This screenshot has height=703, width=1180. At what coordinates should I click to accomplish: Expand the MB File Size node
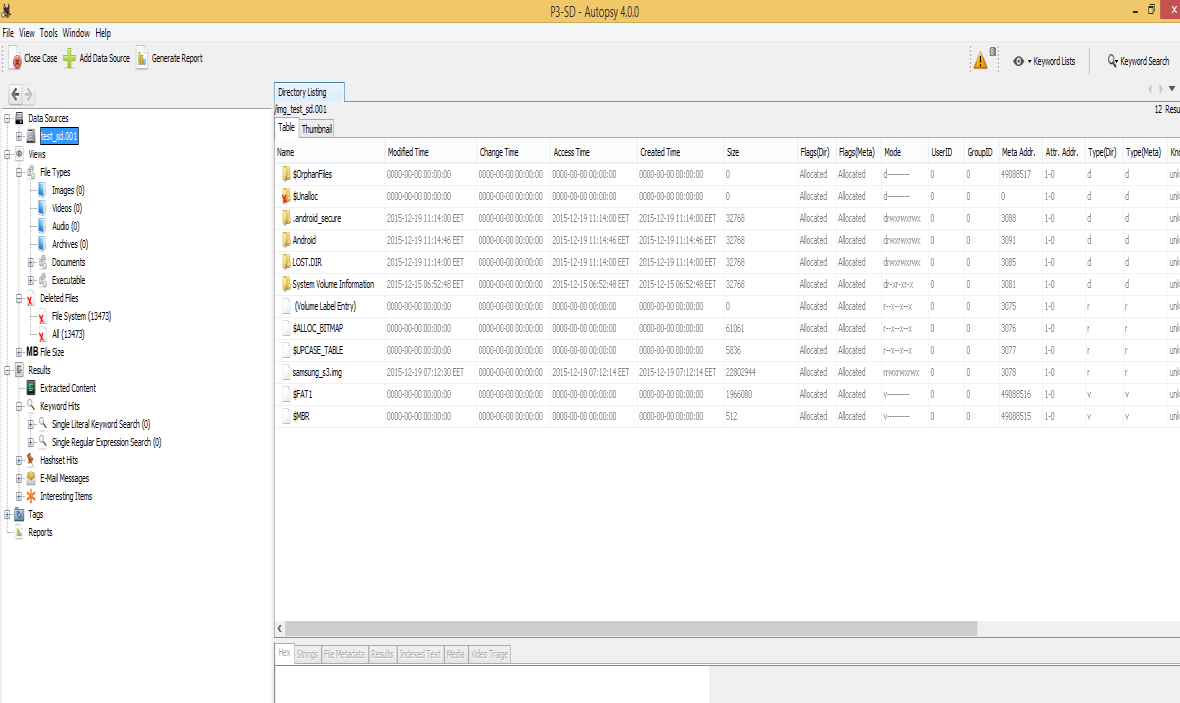[19, 352]
